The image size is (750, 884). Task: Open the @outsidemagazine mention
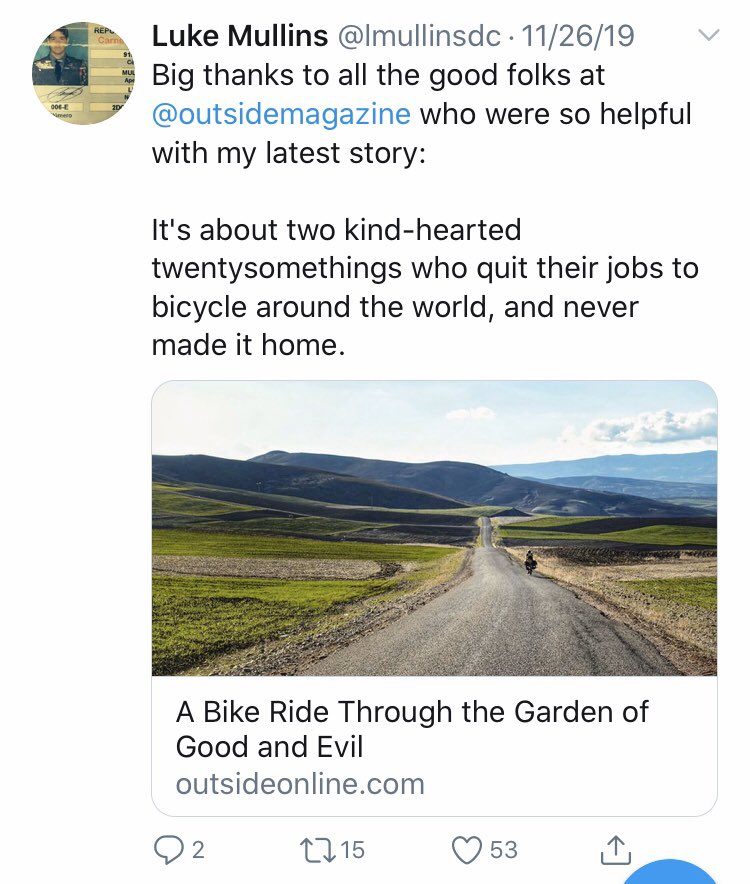(x=281, y=114)
